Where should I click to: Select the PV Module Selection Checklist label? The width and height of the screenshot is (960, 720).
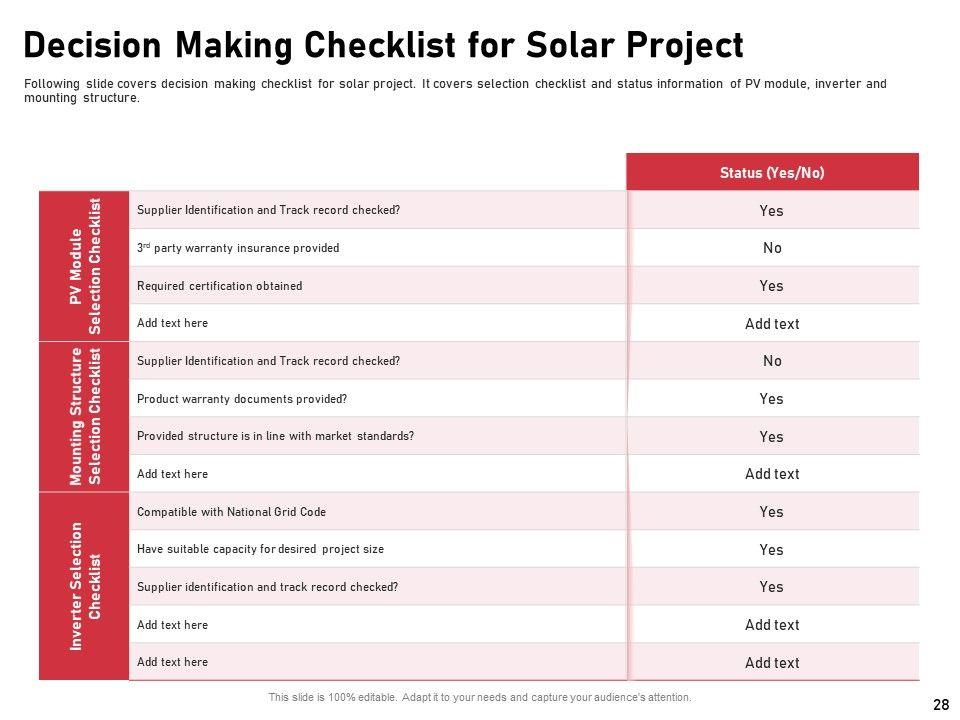(84, 266)
